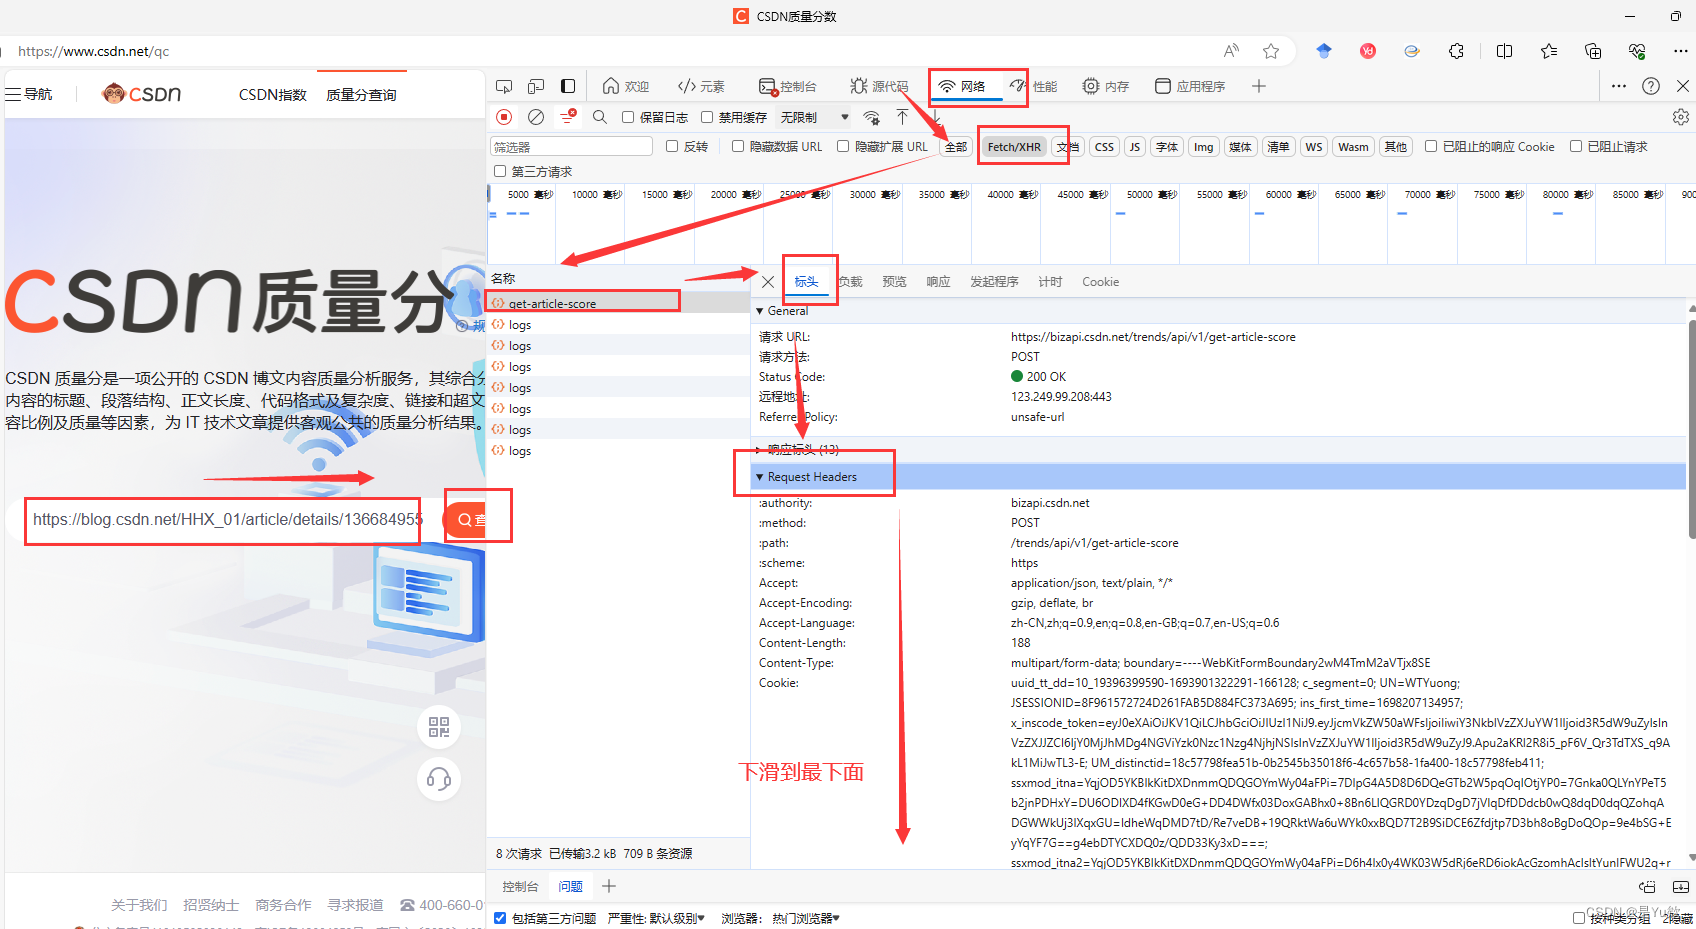Open the 预览 request detail tab
The width and height of the screenshot is (1696, 929).
click(894, 282)
